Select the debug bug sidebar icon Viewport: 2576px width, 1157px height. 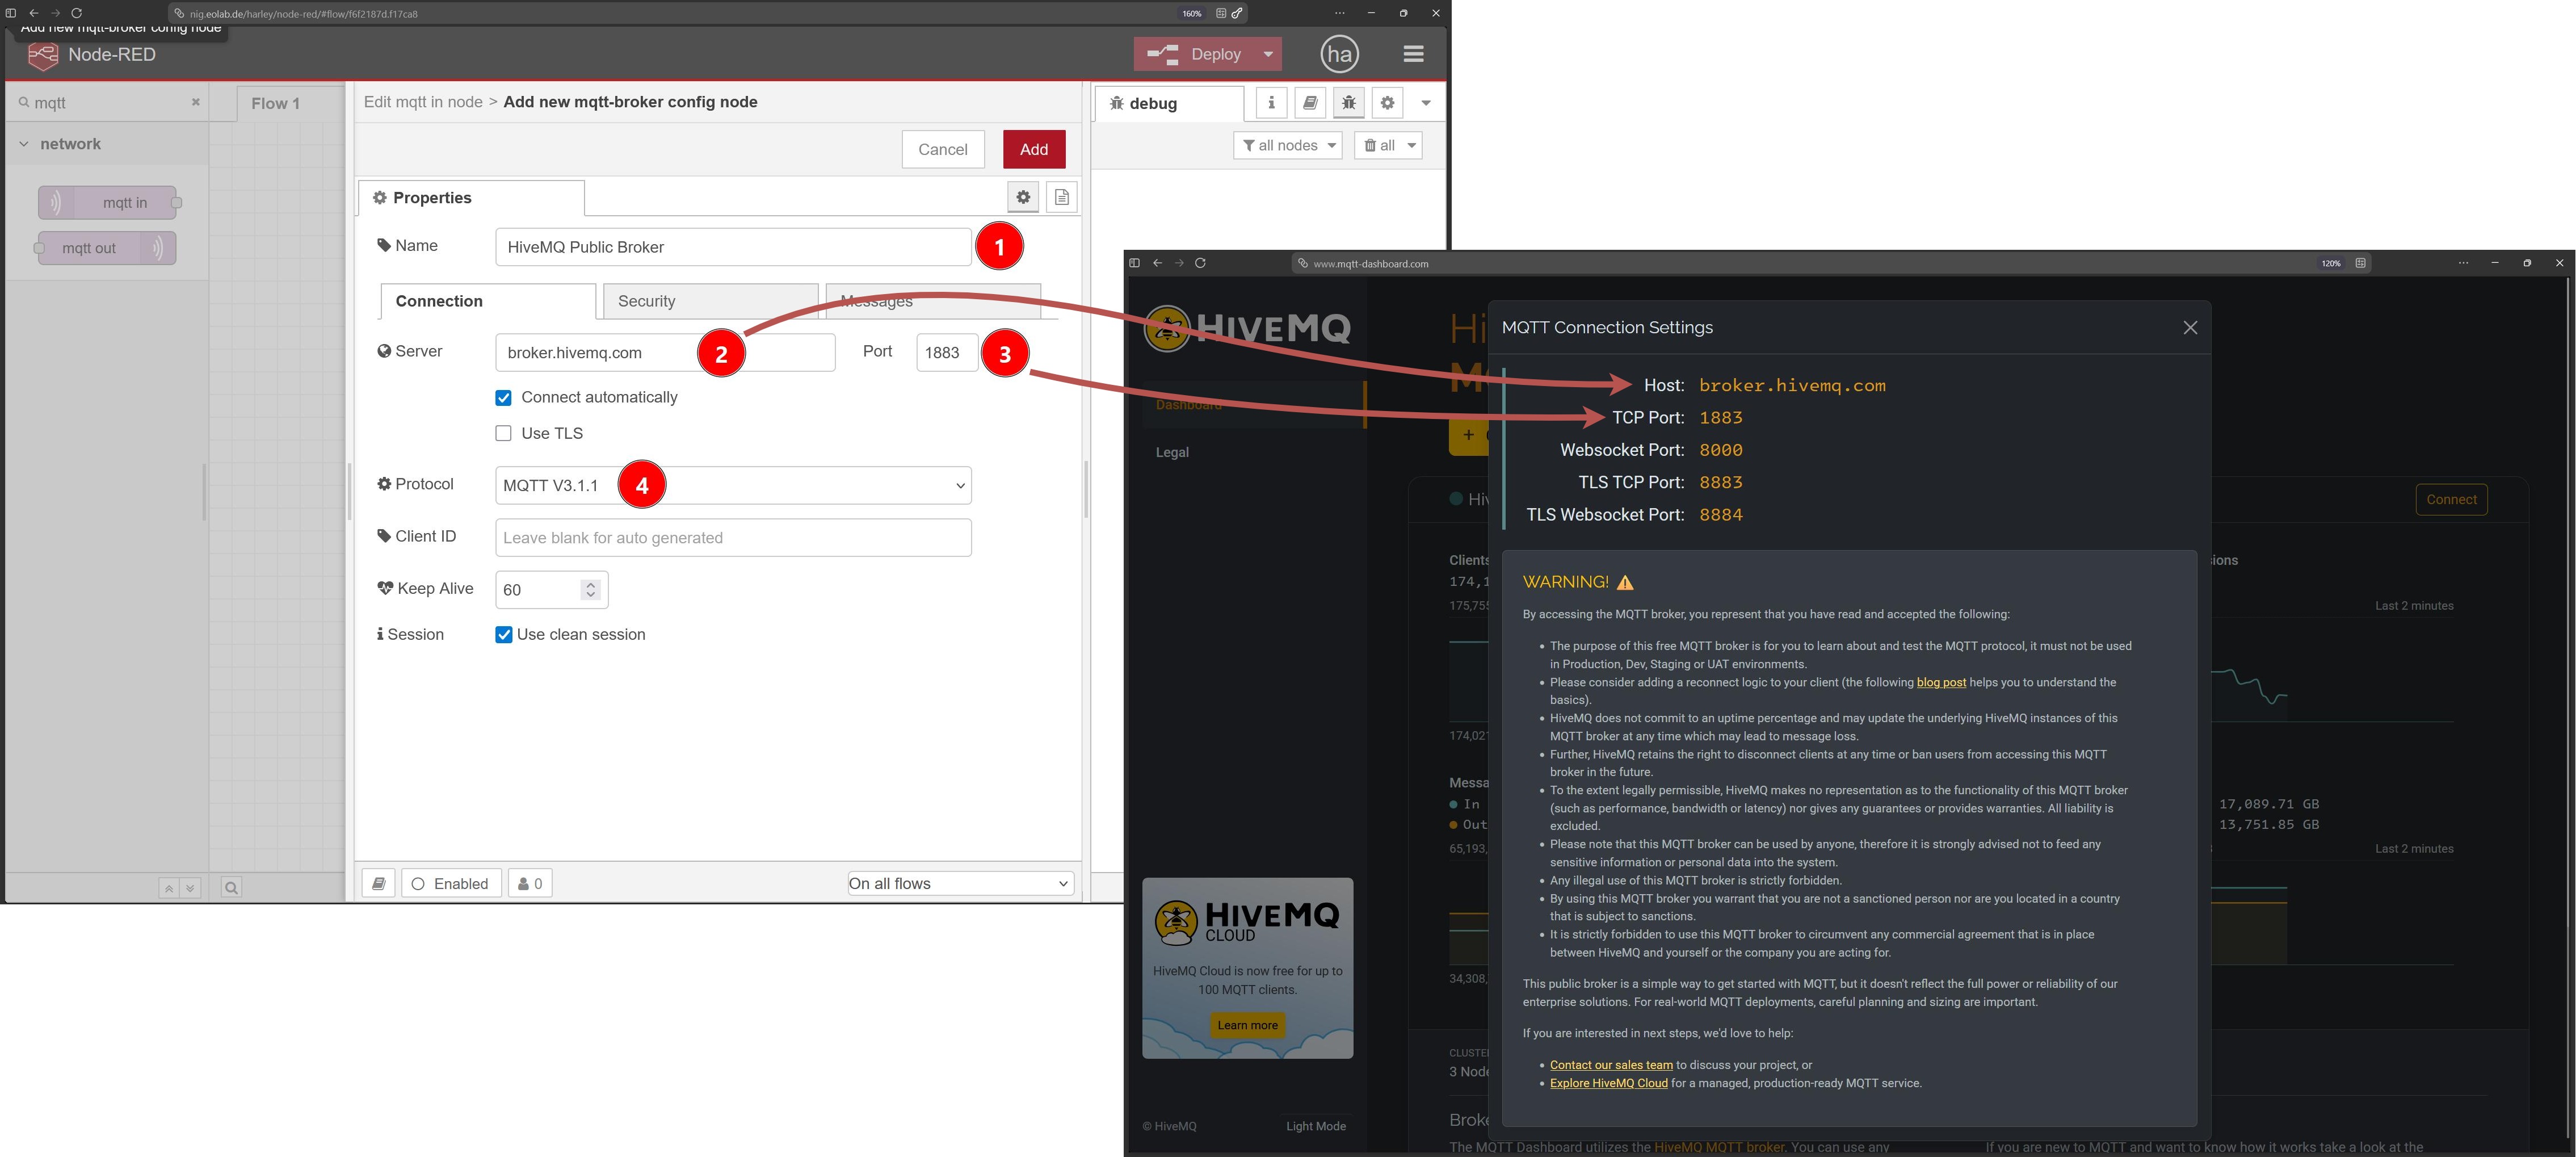coord(1349,102)
